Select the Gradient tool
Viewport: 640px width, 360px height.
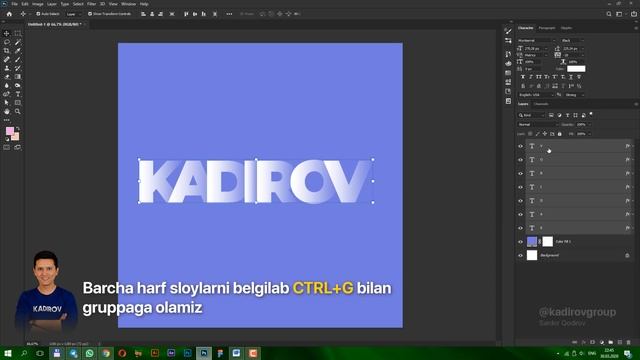pyautogui.click(x=18, y=77)
